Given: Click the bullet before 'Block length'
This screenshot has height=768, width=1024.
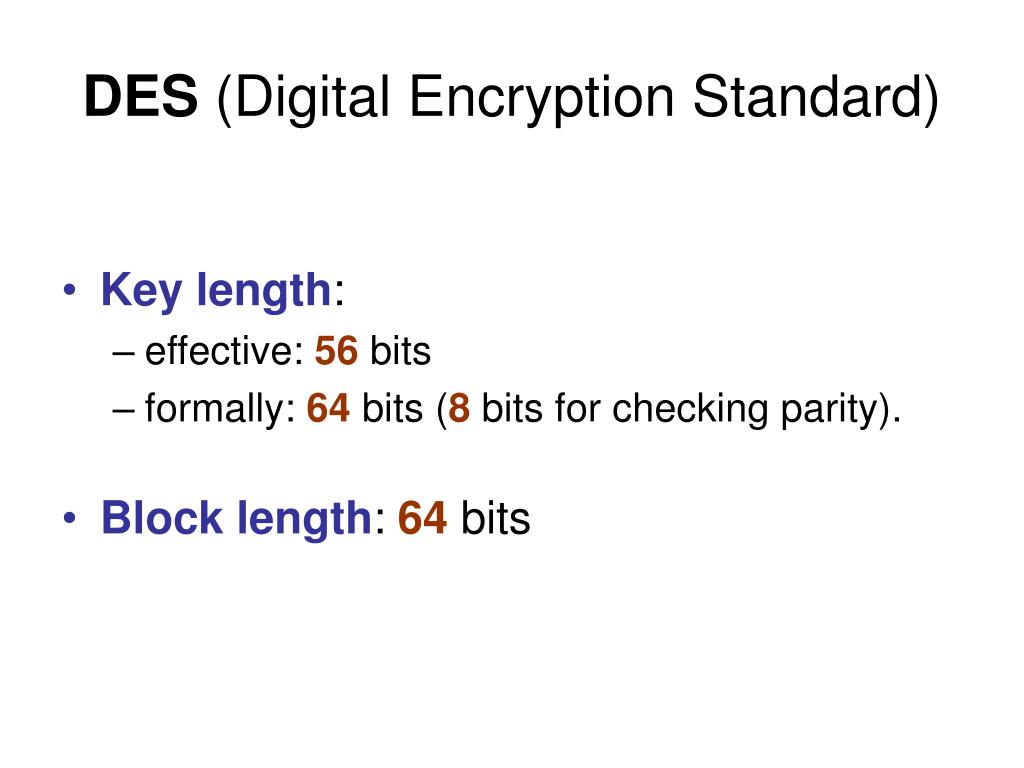Looking at the screenshot, I should (70, 518).
